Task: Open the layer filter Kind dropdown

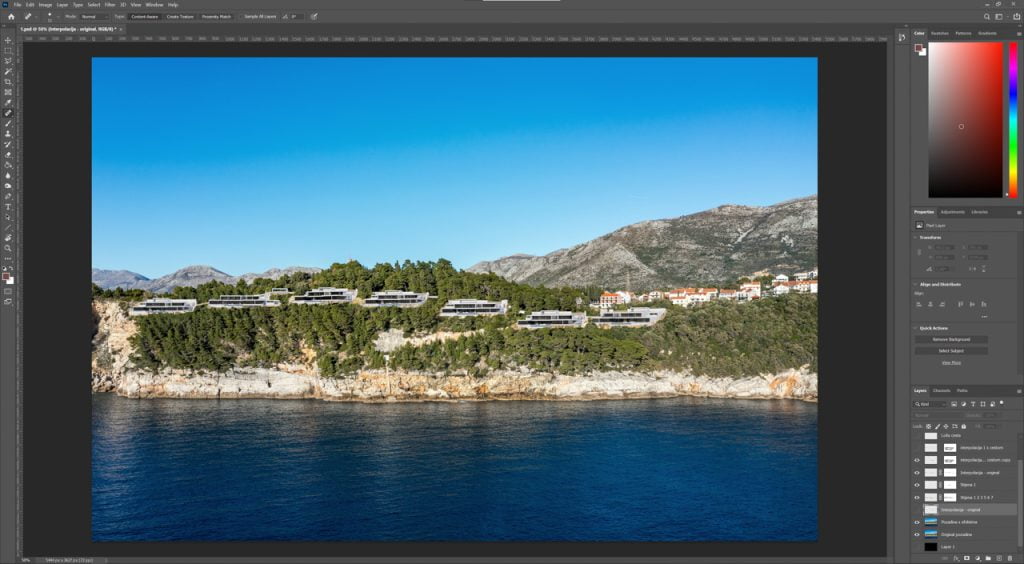Action: [930, 404]
